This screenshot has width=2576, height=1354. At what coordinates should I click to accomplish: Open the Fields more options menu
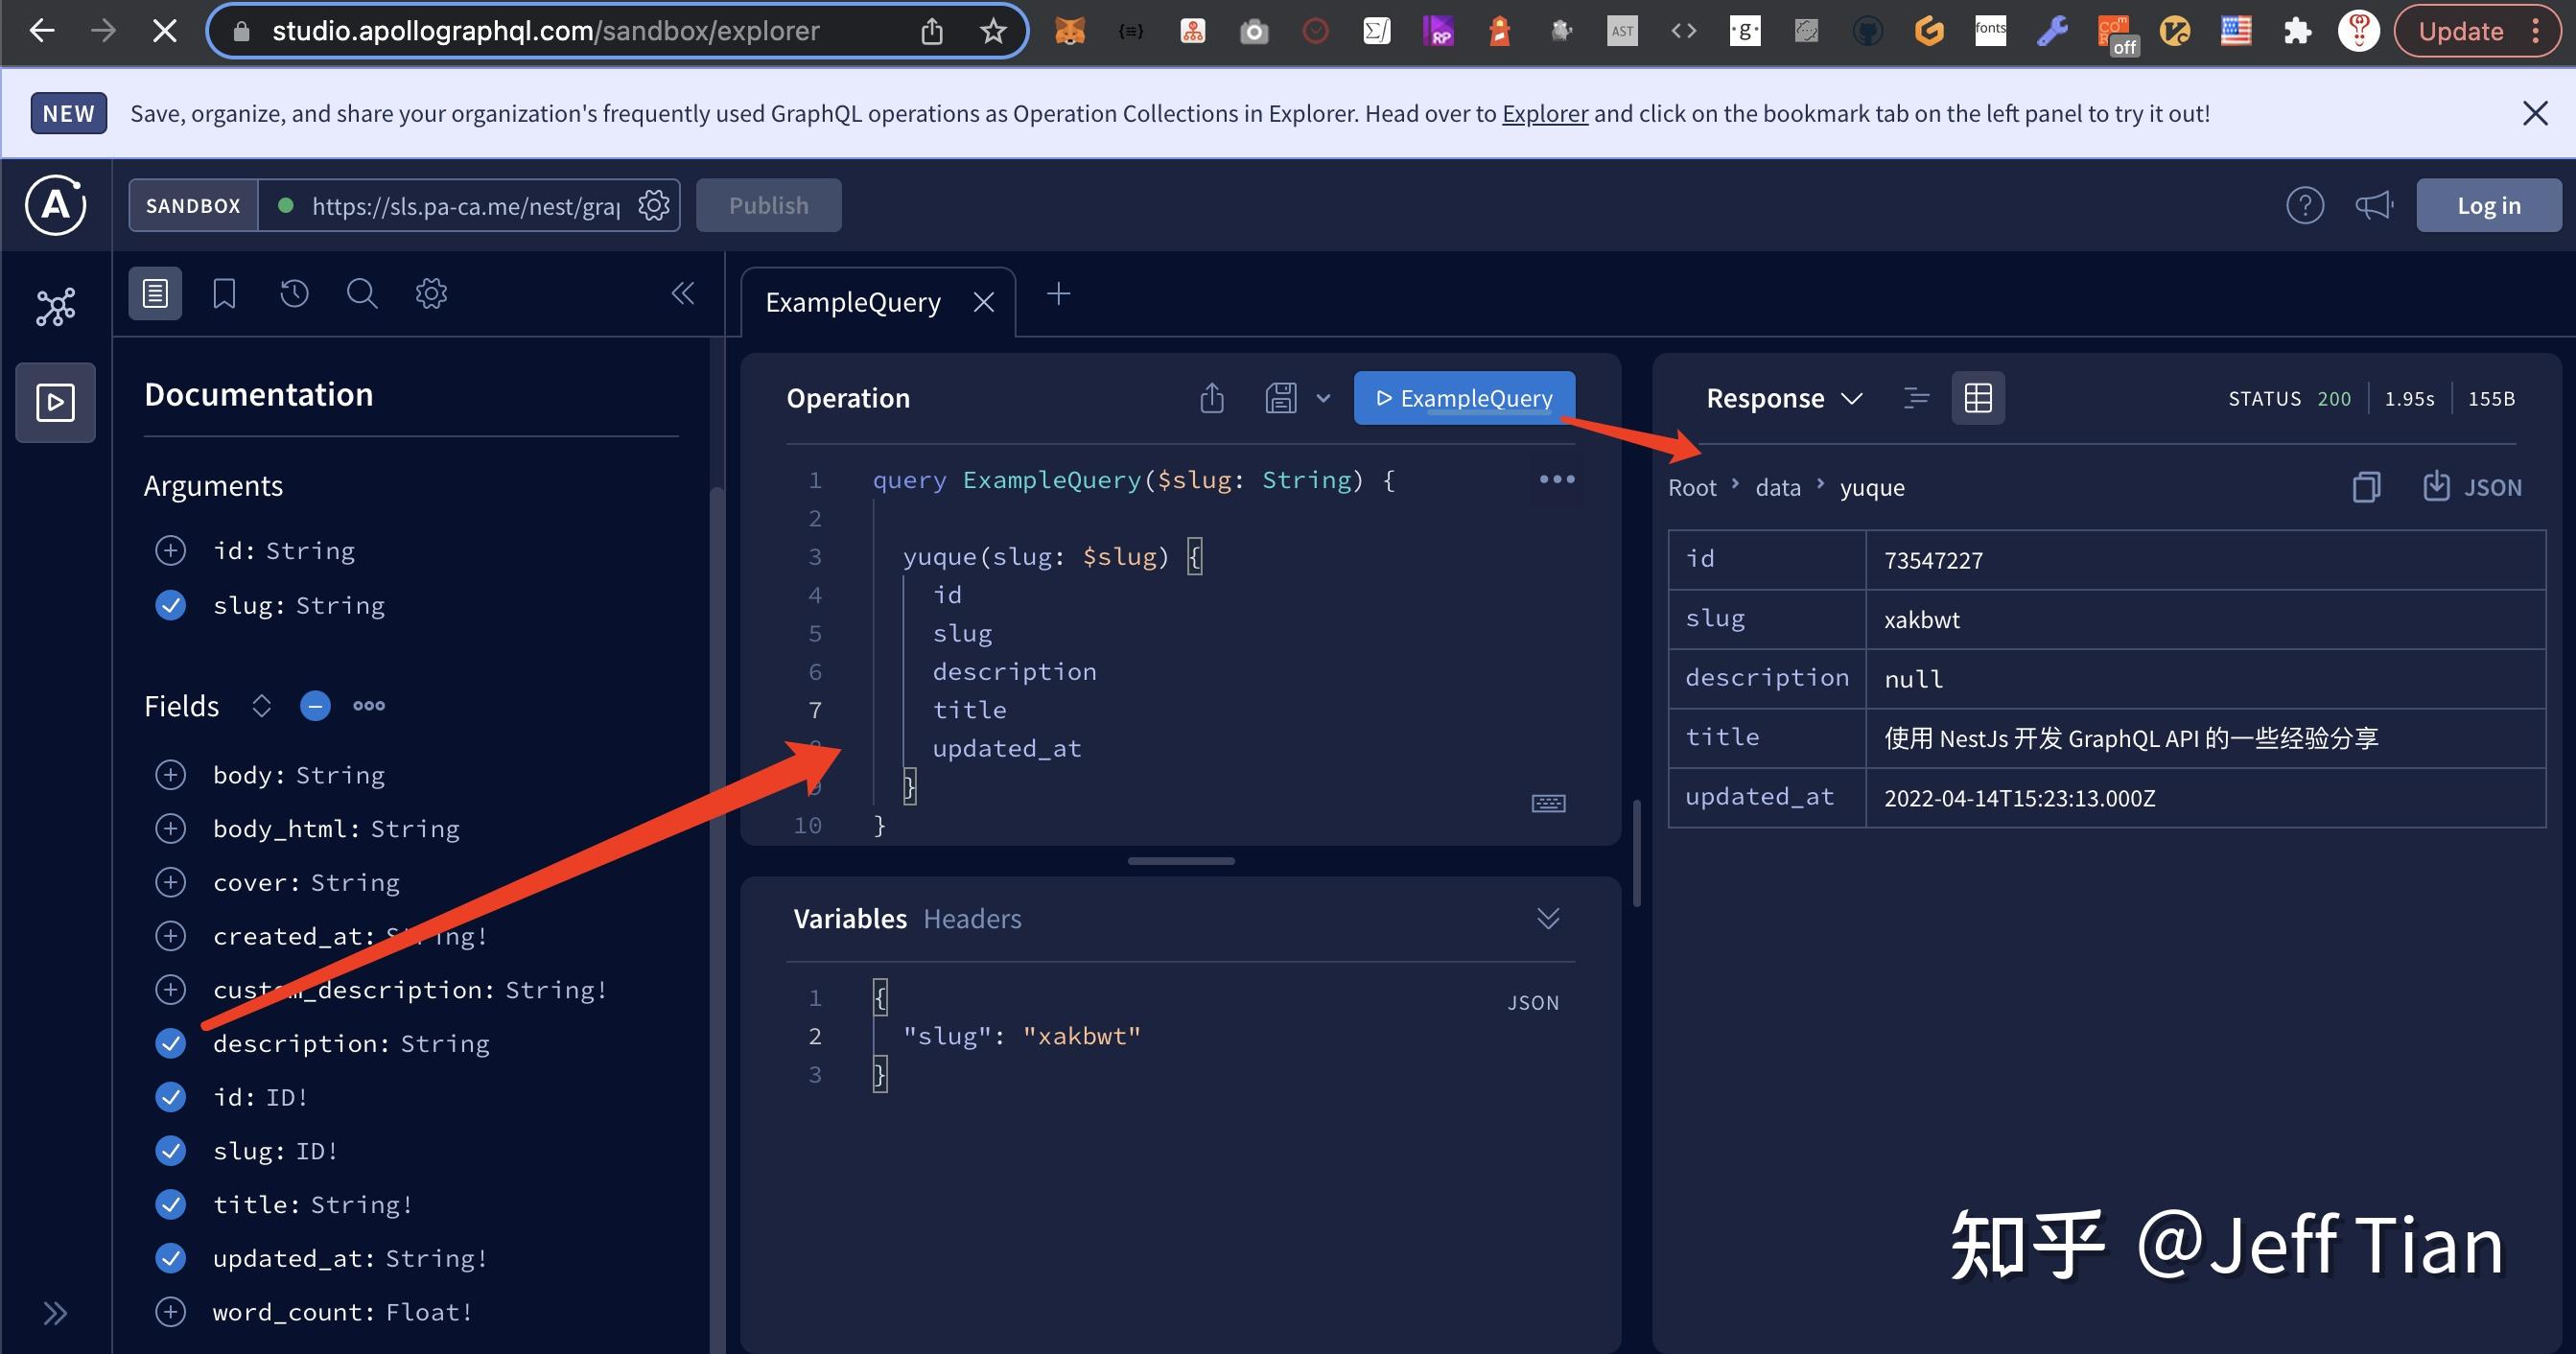[369, 706]
